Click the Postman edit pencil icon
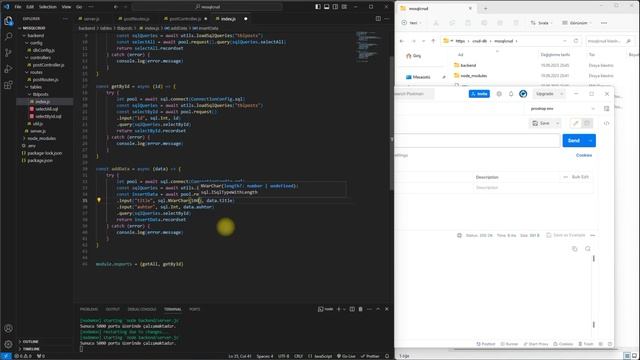640x360 pixels. tap(576, 123)
